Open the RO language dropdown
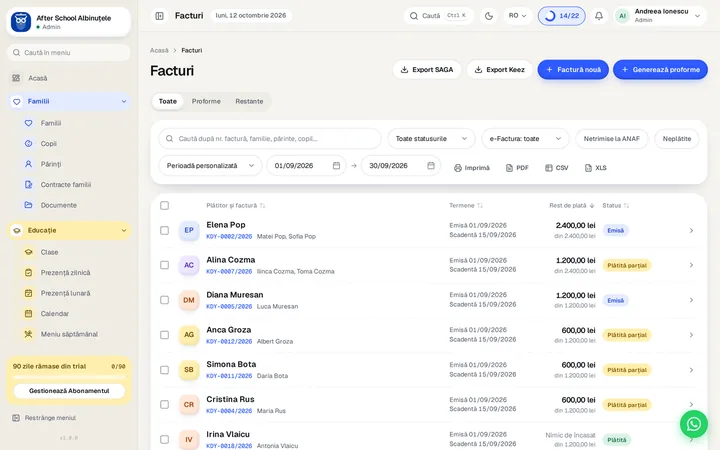Viewport: 720px width, 450px height. click(518, 16)
